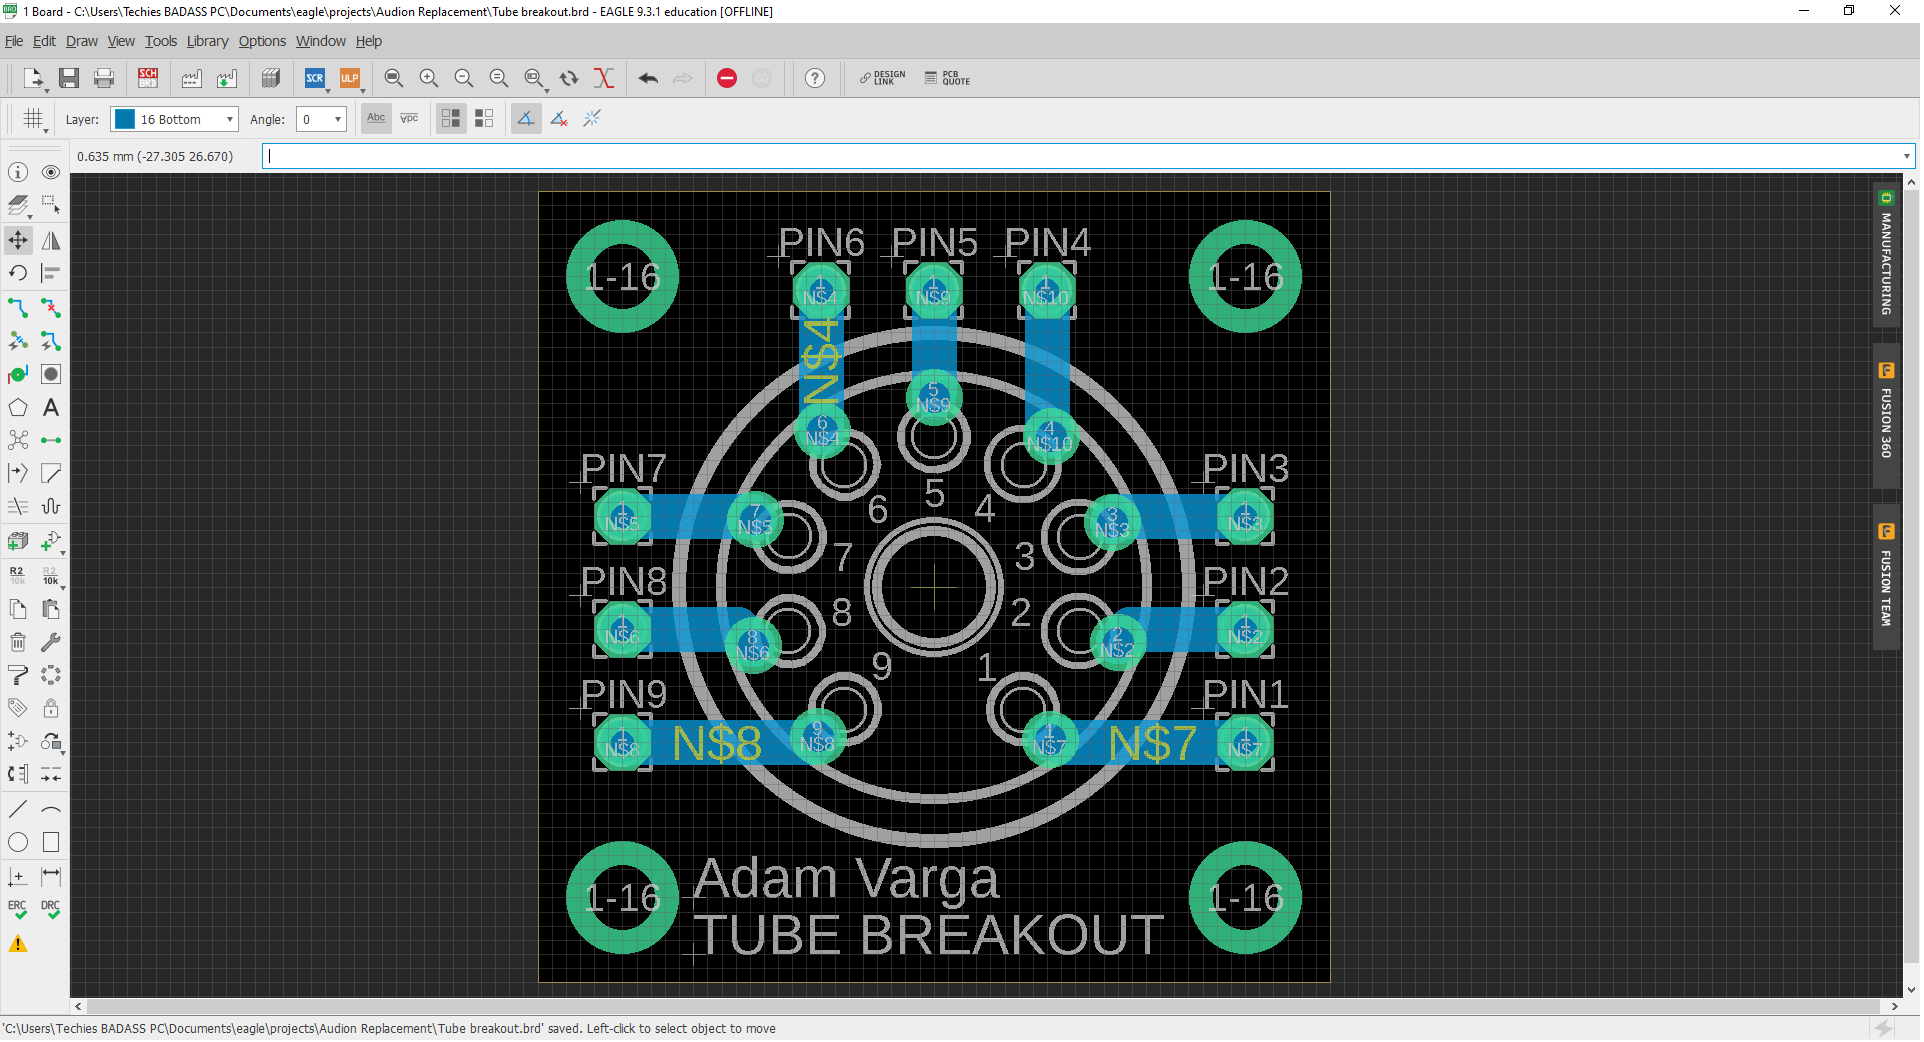Click the zoom-to-fit magnifier icon

coord(394,78)
